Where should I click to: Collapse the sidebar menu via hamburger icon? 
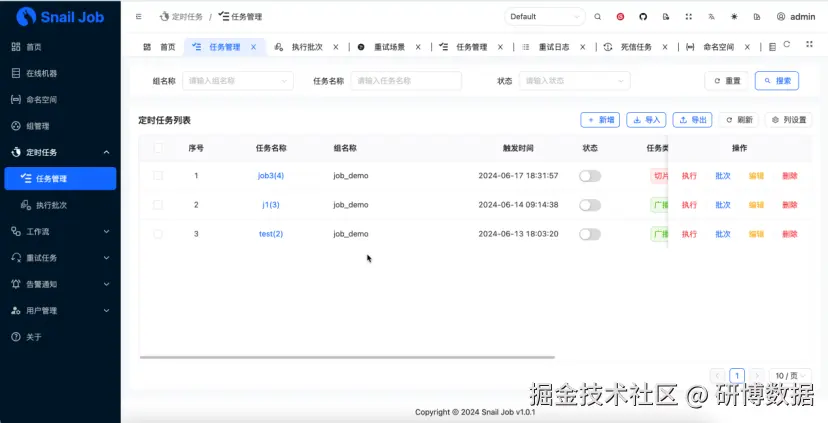(139, 17)
